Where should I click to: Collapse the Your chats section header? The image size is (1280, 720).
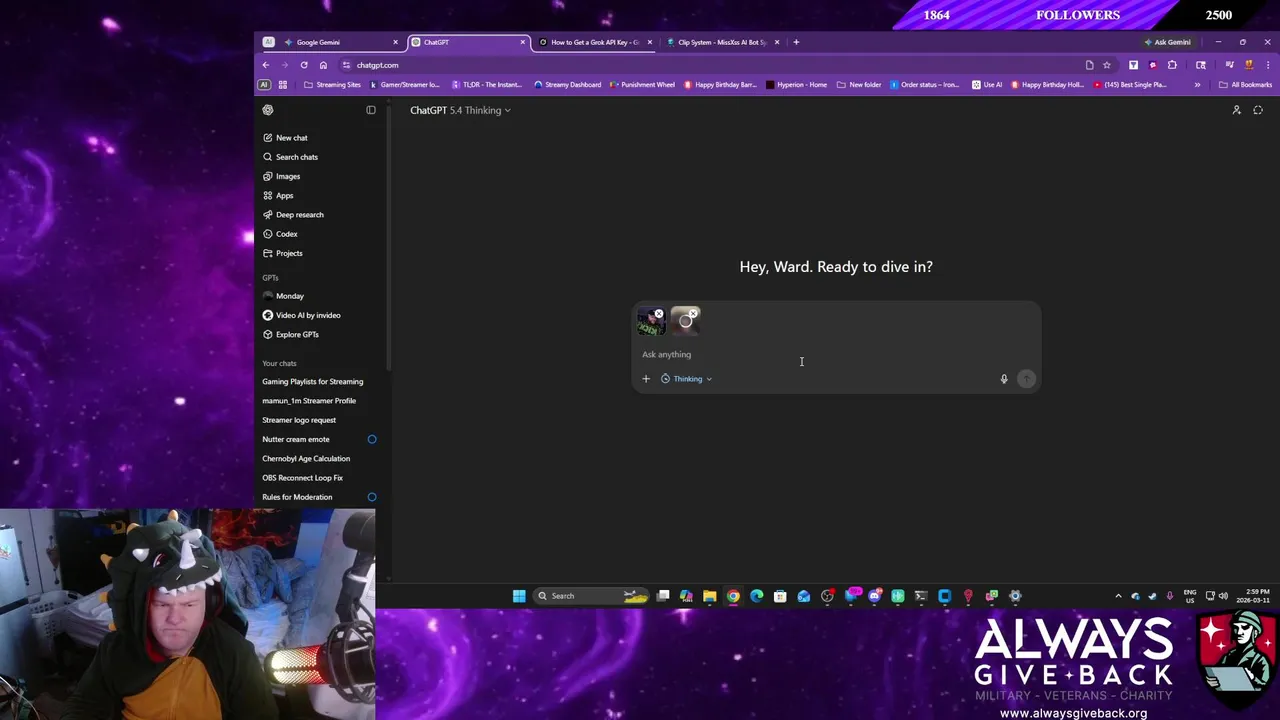click(279, 364)
